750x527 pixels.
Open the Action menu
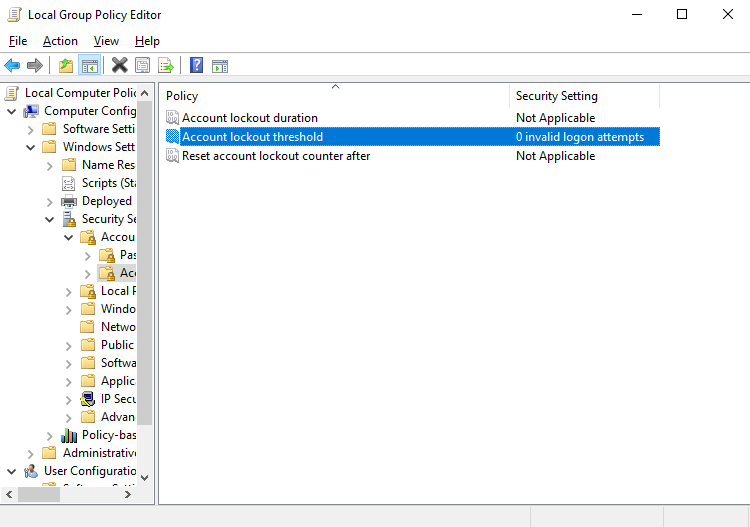pos(60,41)
